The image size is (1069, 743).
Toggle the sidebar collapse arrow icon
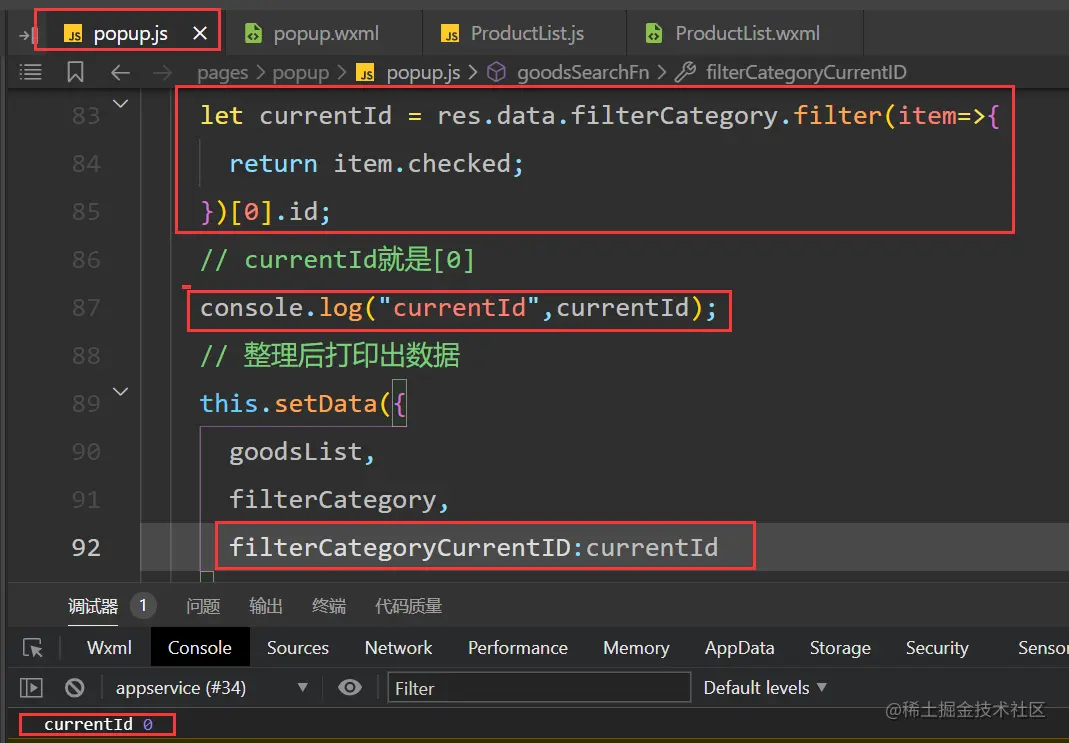point(27,35)
